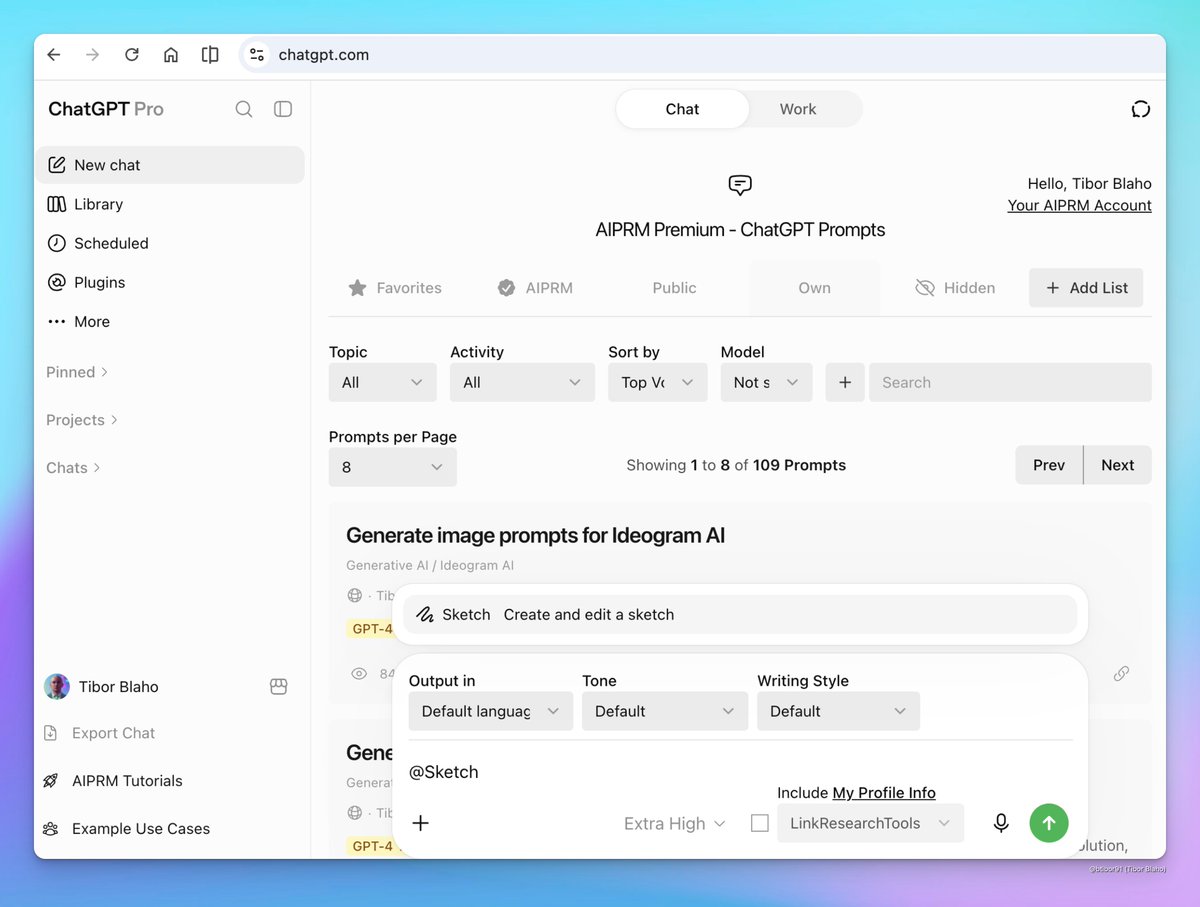Open the Library item
The width and height of the screenshot is (1200, 907).
pos(170,204)
